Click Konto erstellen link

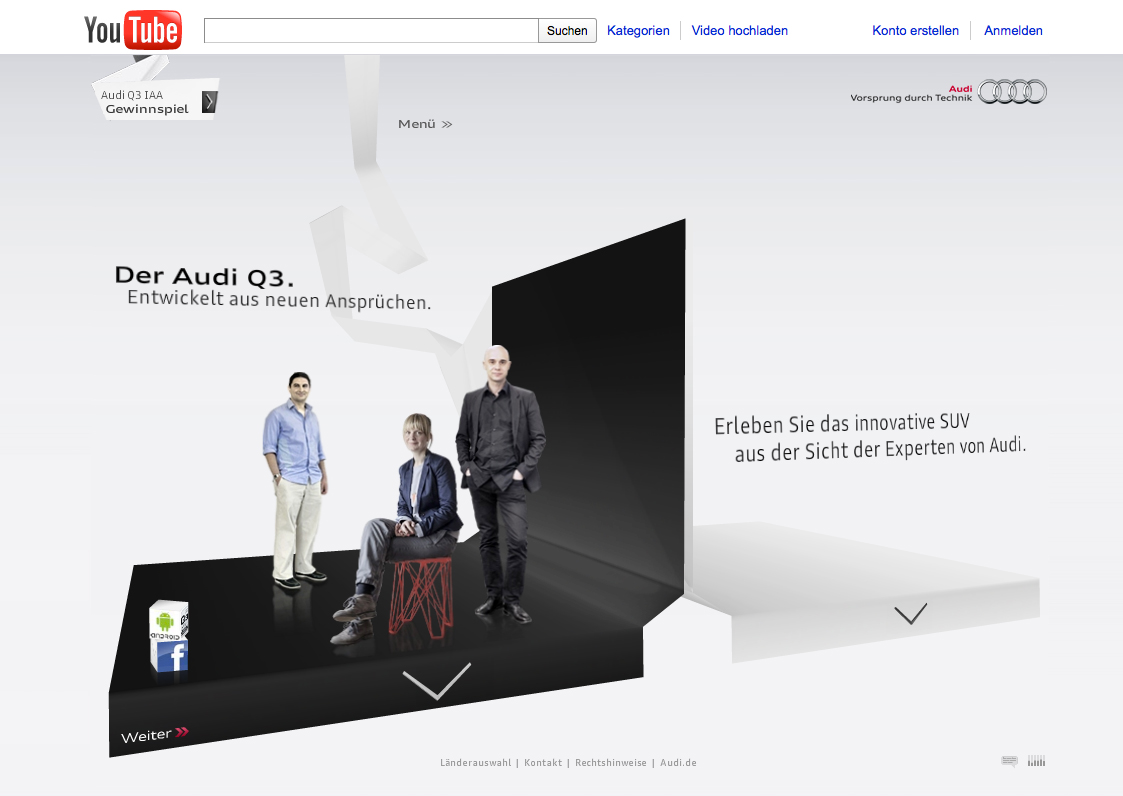(x=915, y=31)
